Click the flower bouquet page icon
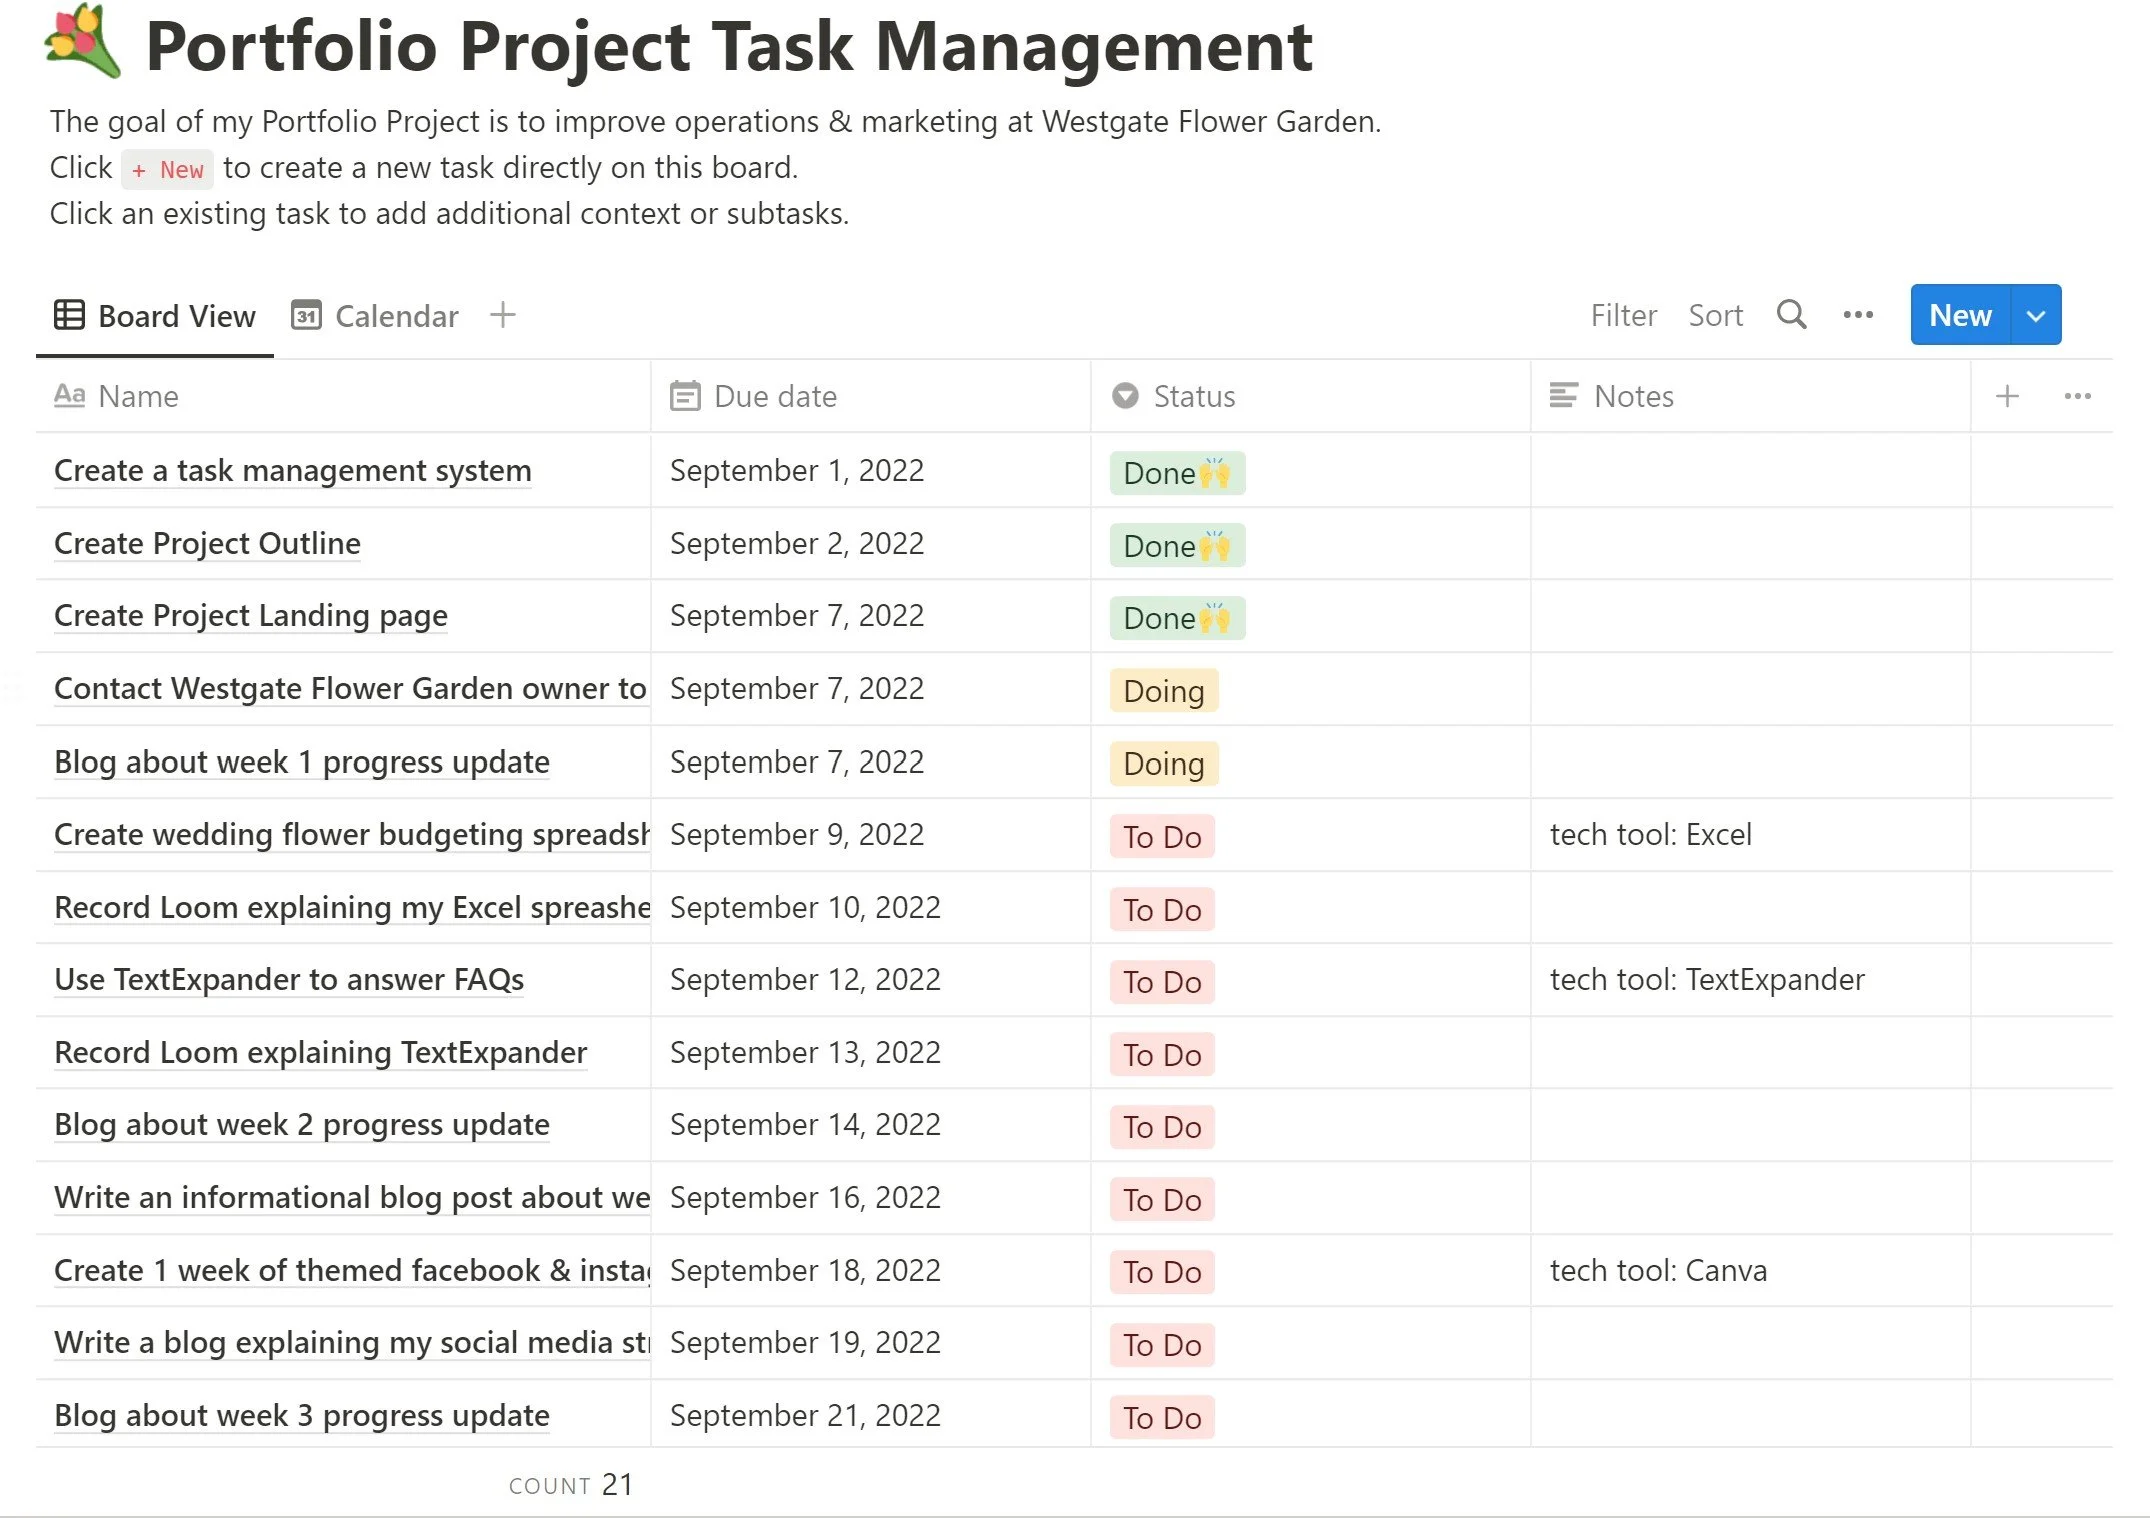Viewport: 2150px width, 1518px height. [83, 43]
